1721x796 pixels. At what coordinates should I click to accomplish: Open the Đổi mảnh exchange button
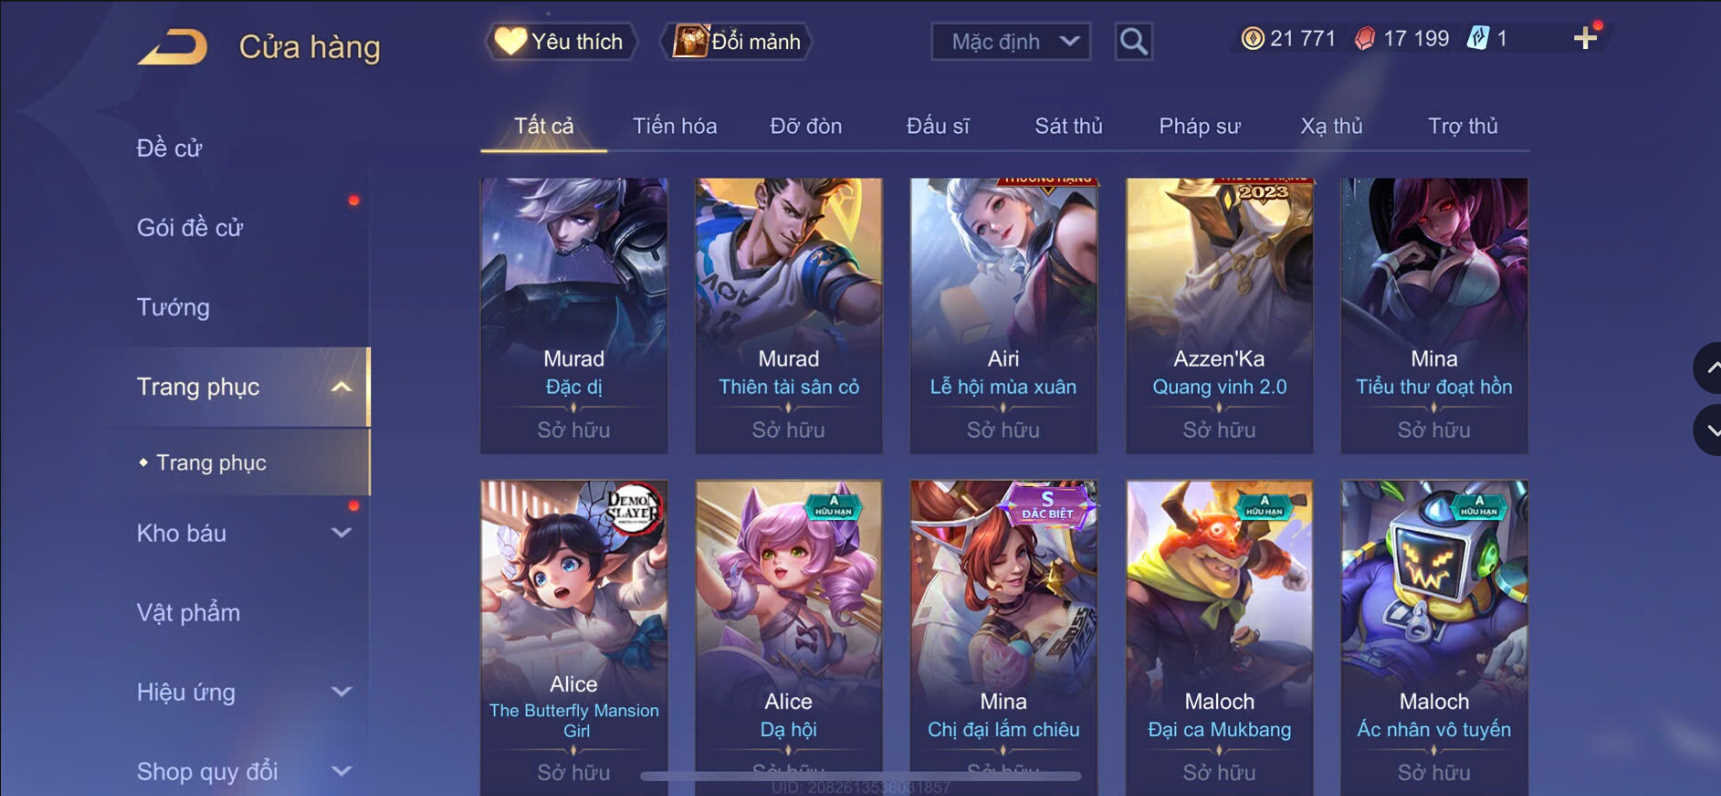(738, 42)
